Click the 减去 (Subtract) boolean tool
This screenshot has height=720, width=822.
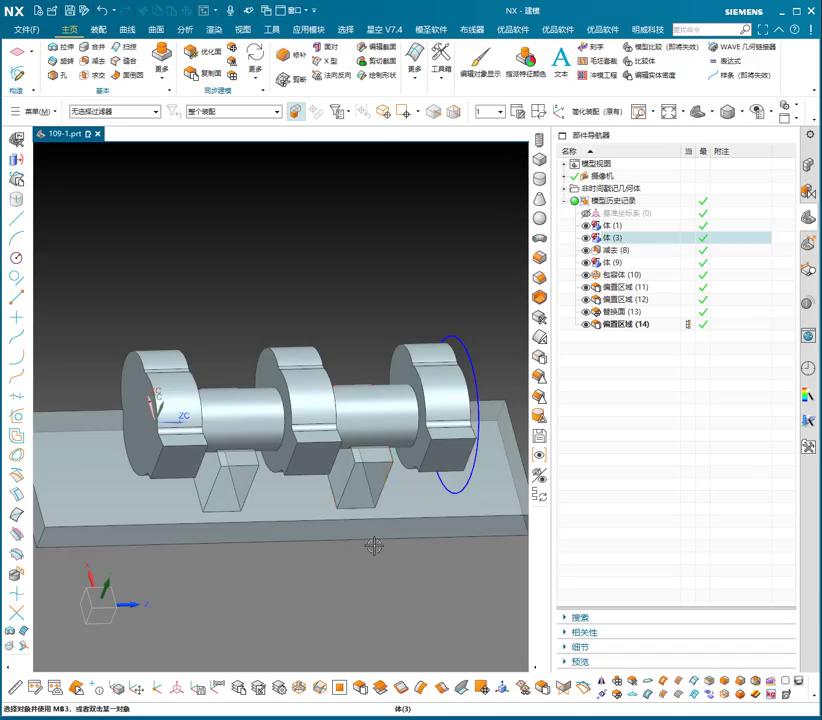tap(92, 61)
